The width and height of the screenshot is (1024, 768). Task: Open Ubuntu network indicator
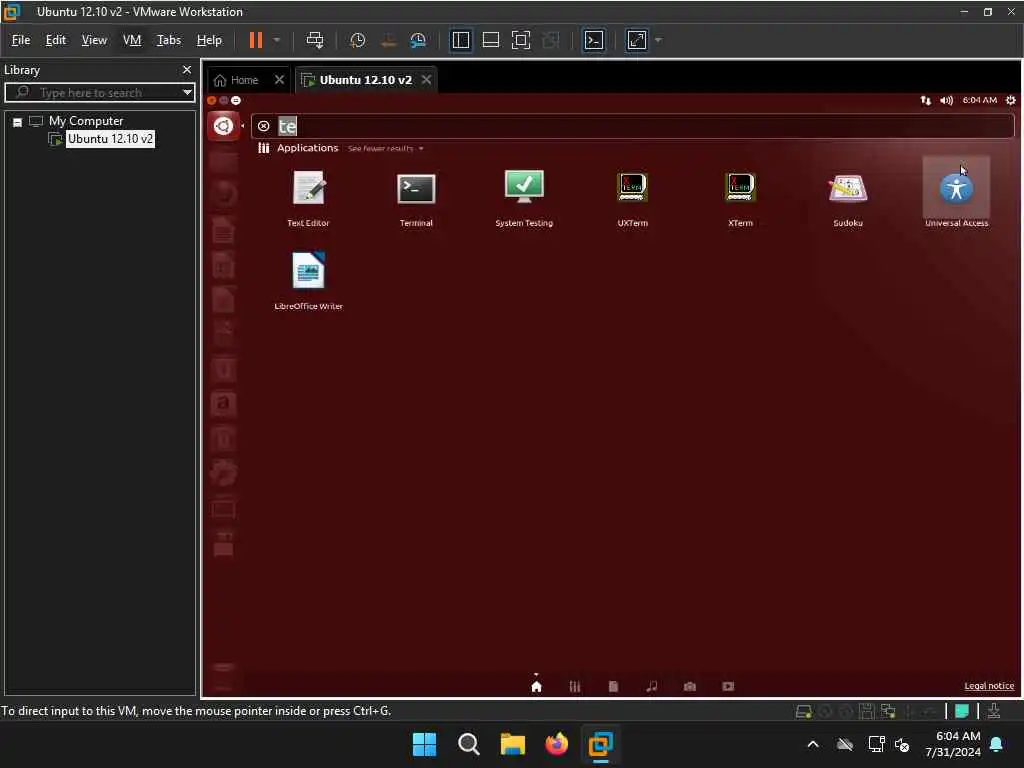(x=925, y=100)
